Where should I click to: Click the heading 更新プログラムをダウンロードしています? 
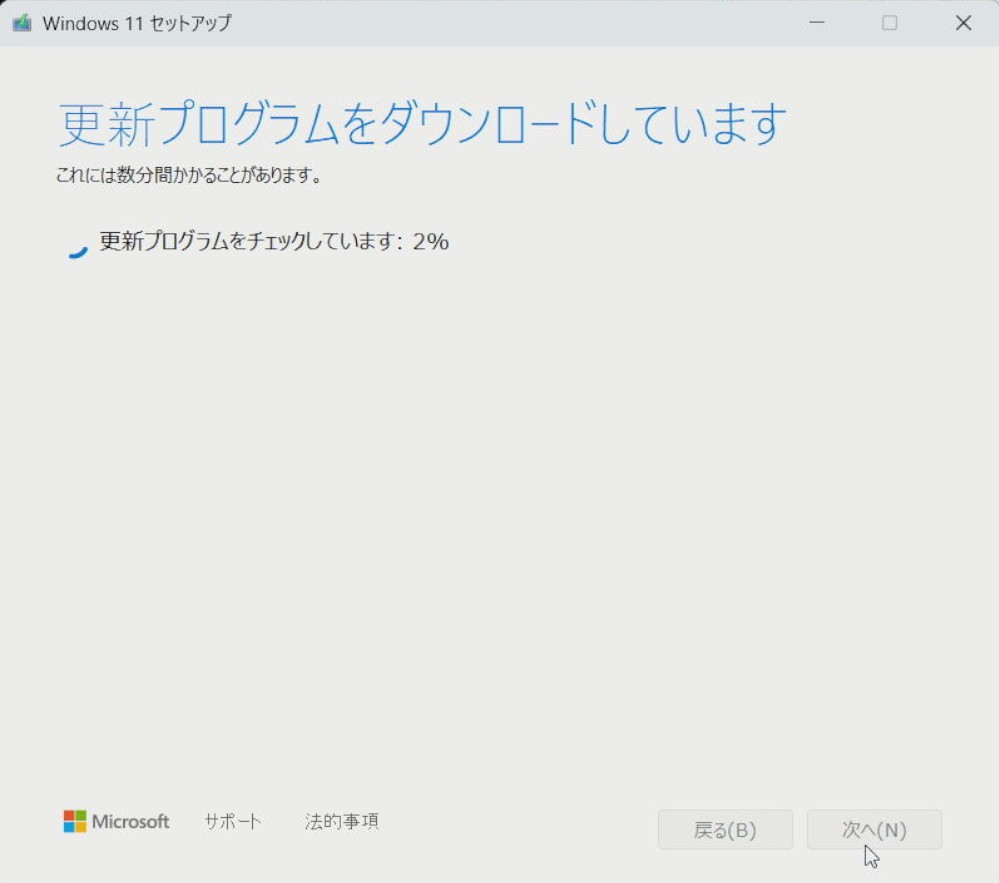click(422, 123)
